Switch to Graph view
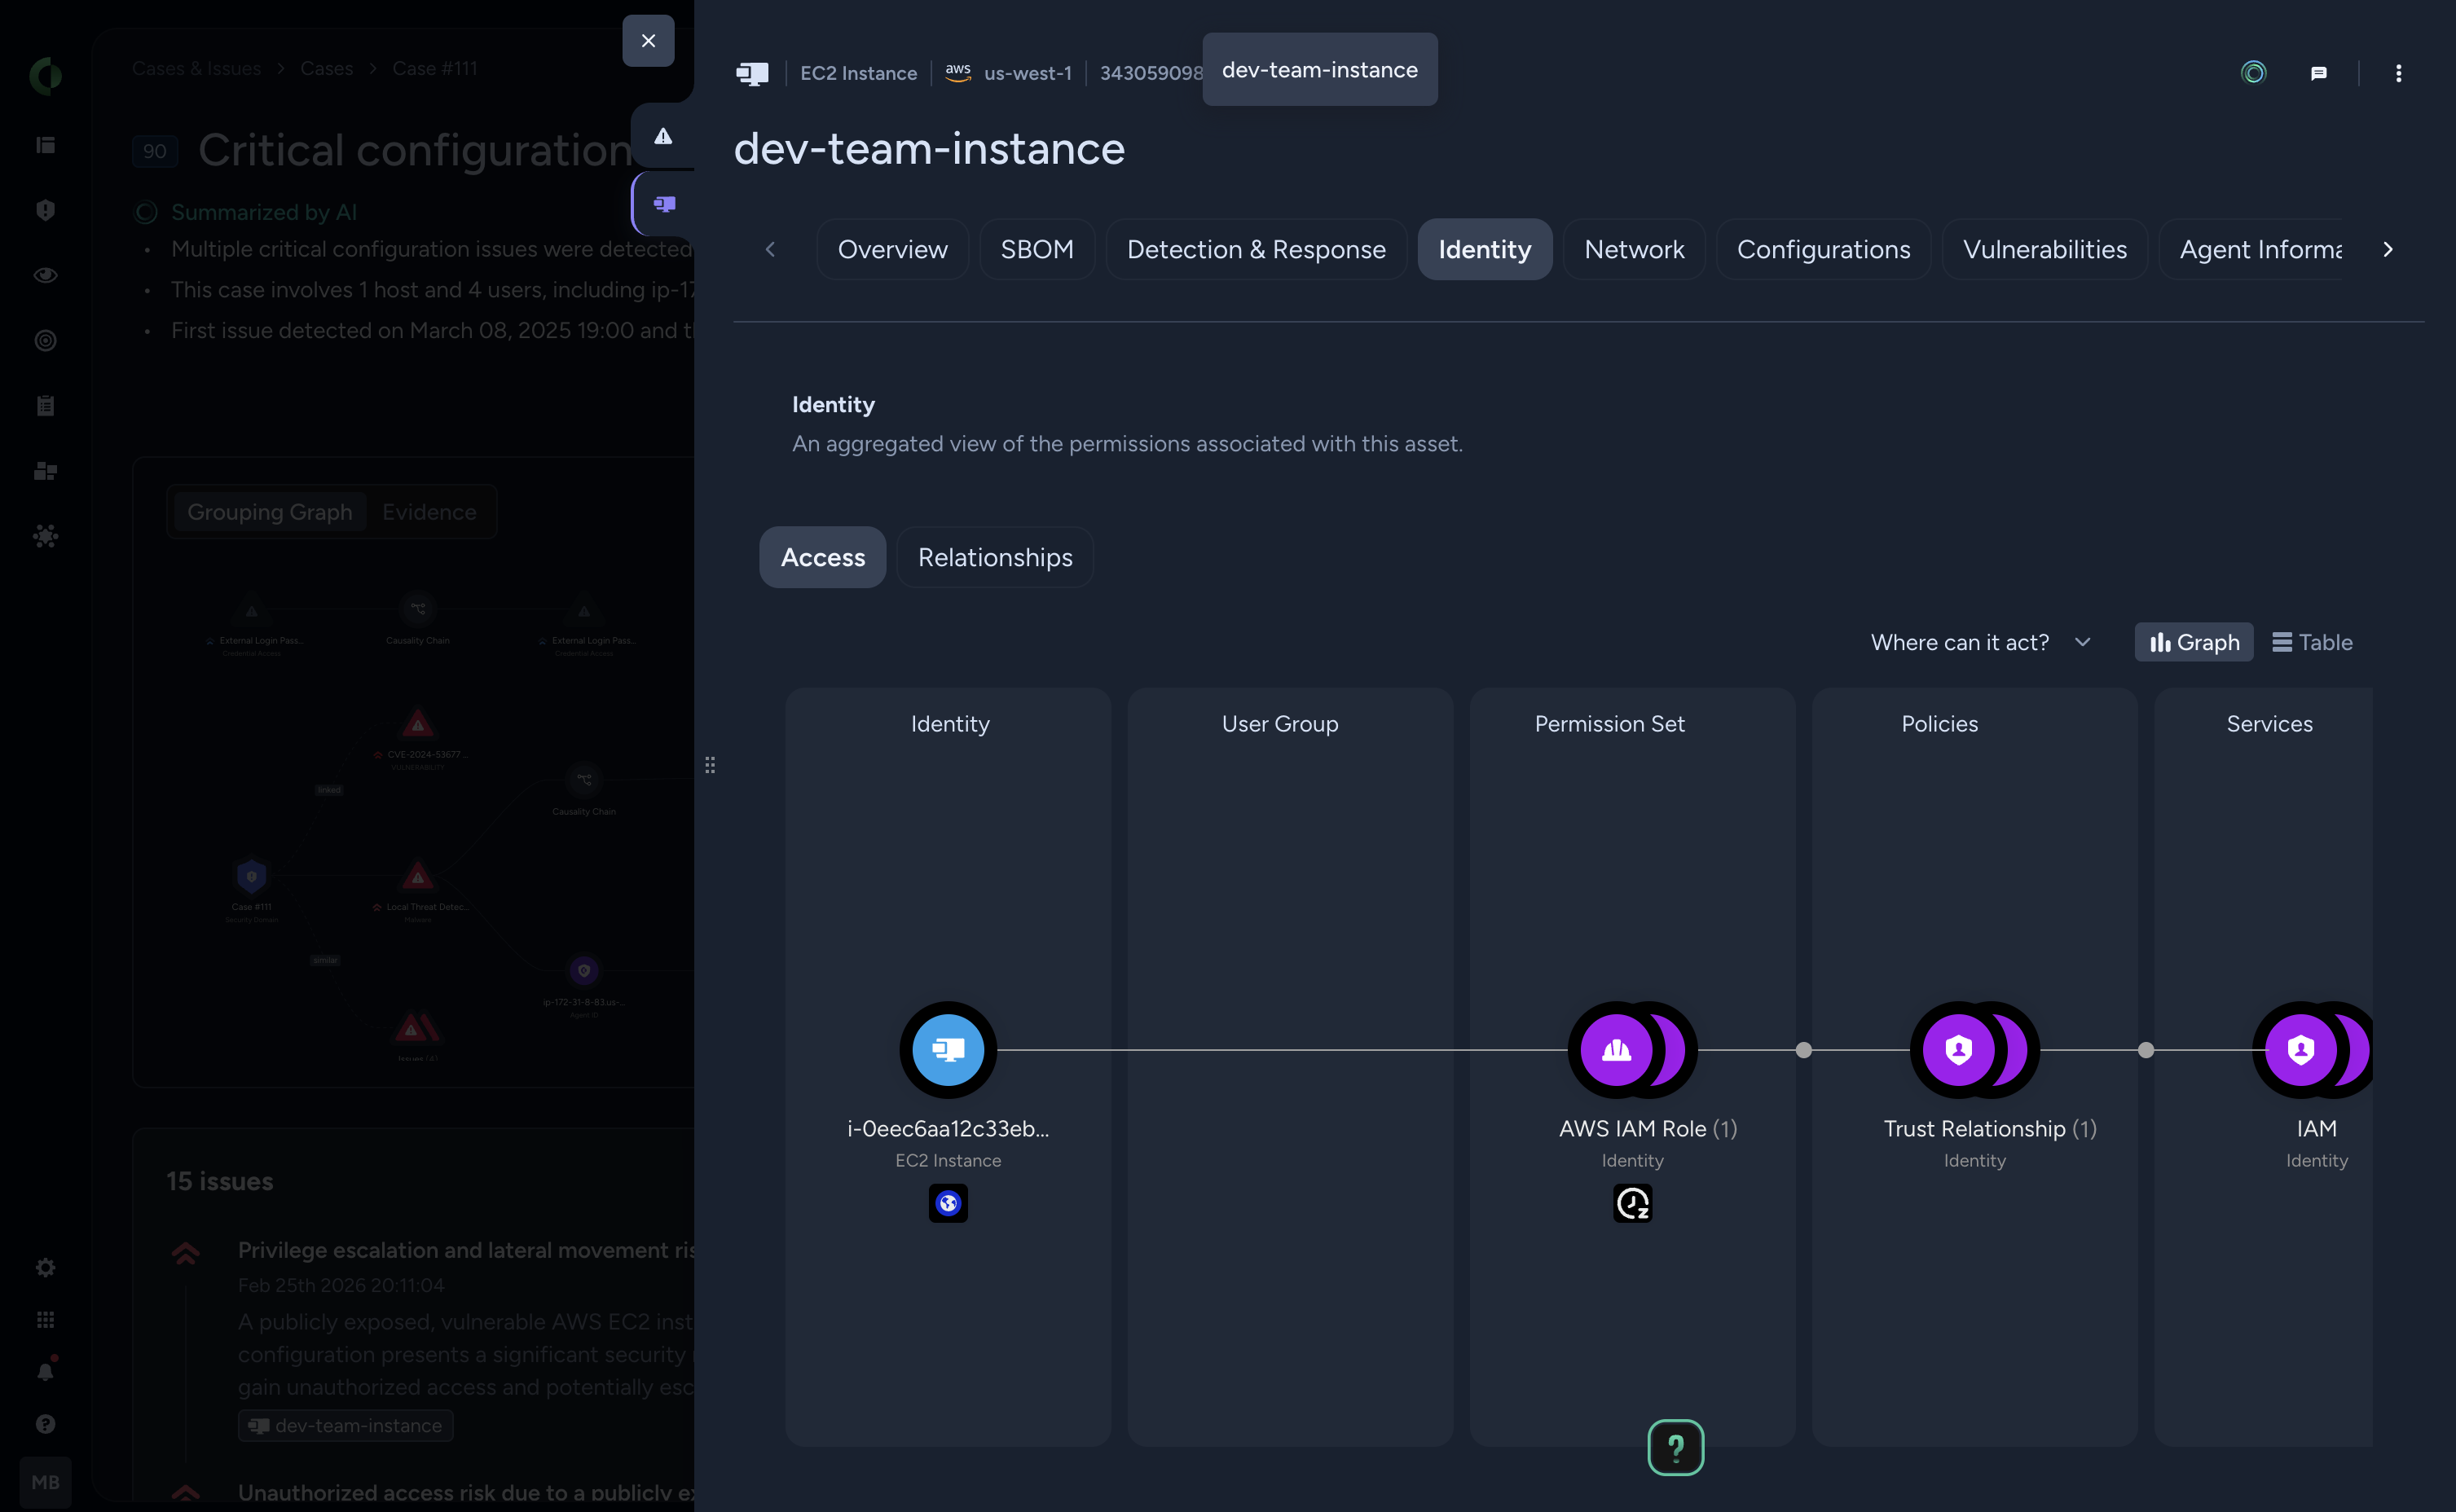Viewport: 2456px width, 1512px height. coord(2194,642)
